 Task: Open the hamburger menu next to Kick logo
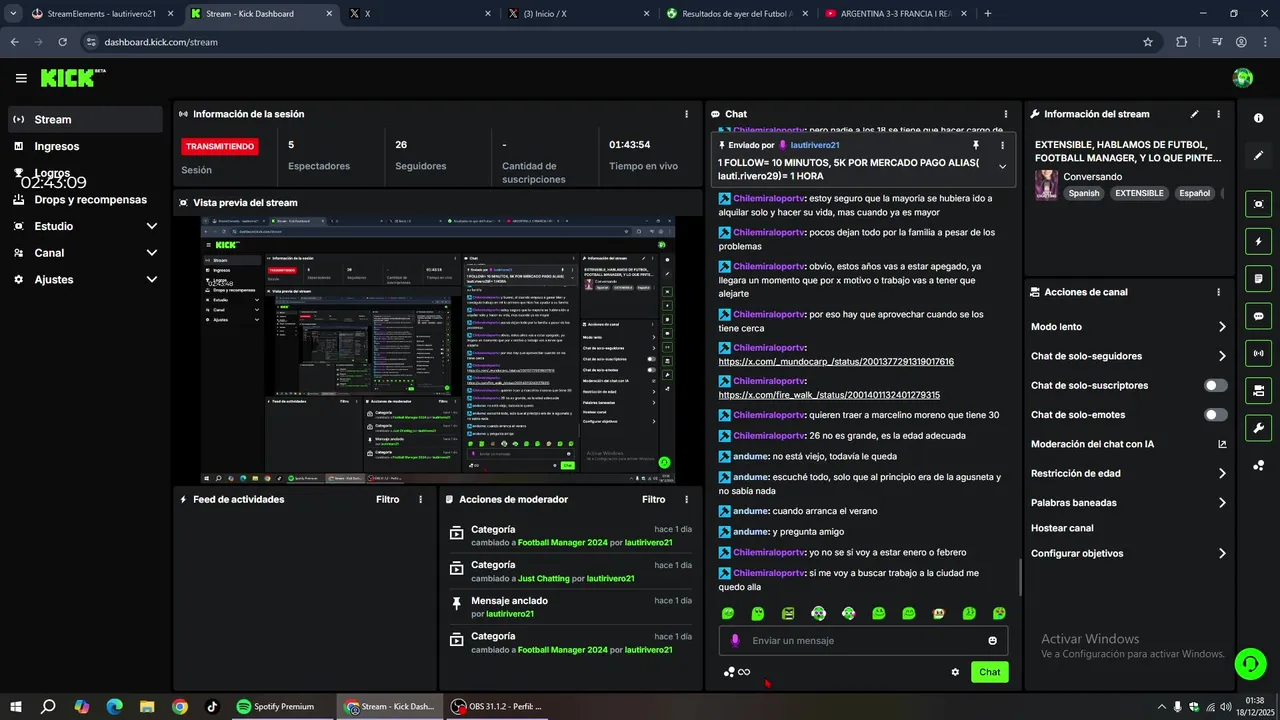click(21, 78)
